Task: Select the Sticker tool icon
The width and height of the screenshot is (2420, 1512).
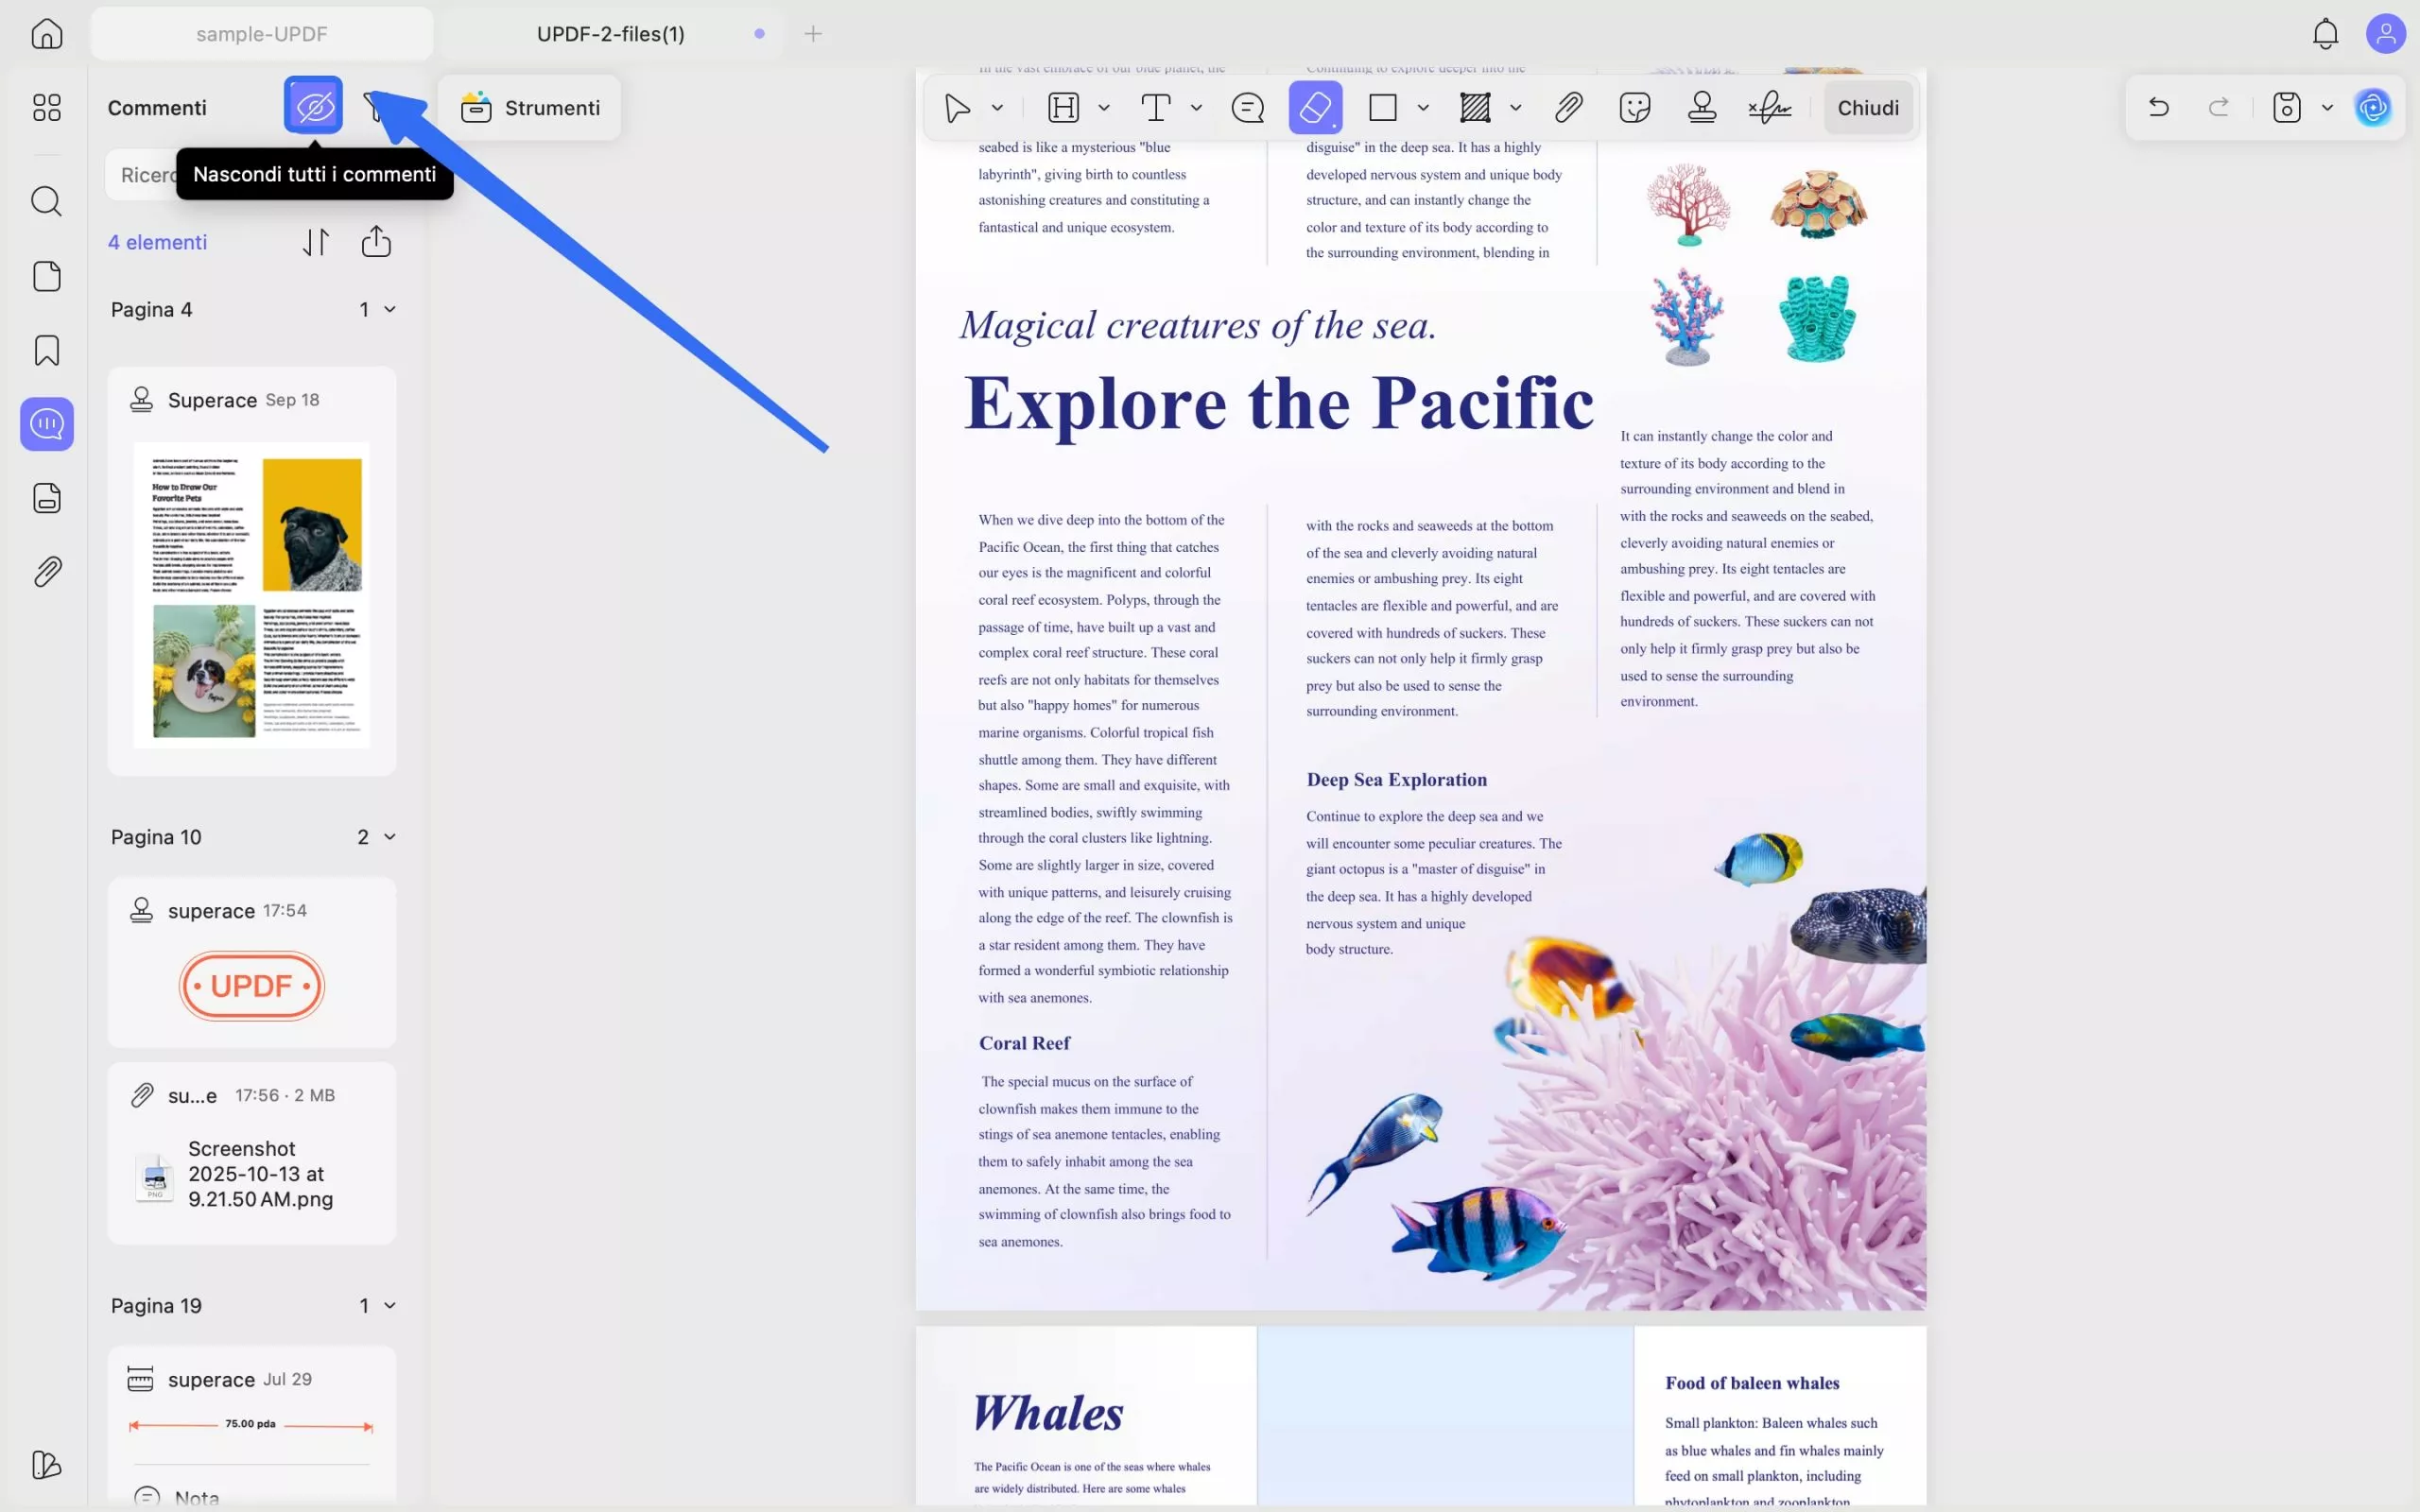Action: pyautogui.click(x=1634, y=107)
